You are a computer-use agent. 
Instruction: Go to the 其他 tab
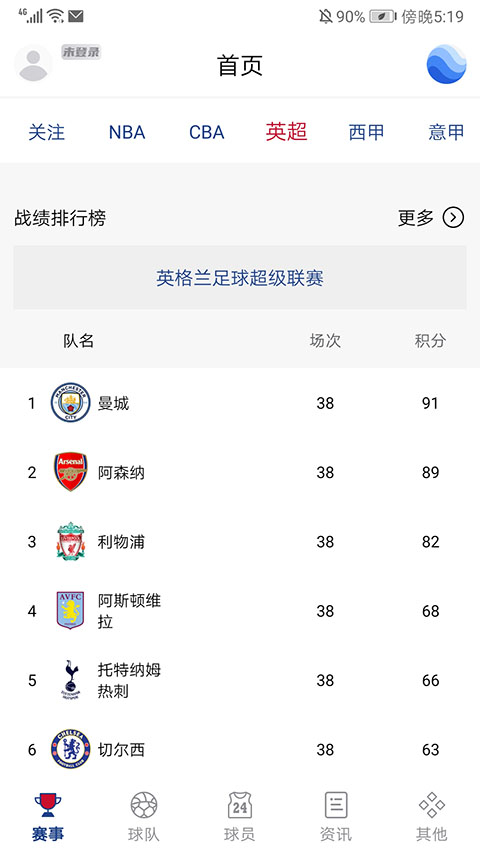(432, 816)
